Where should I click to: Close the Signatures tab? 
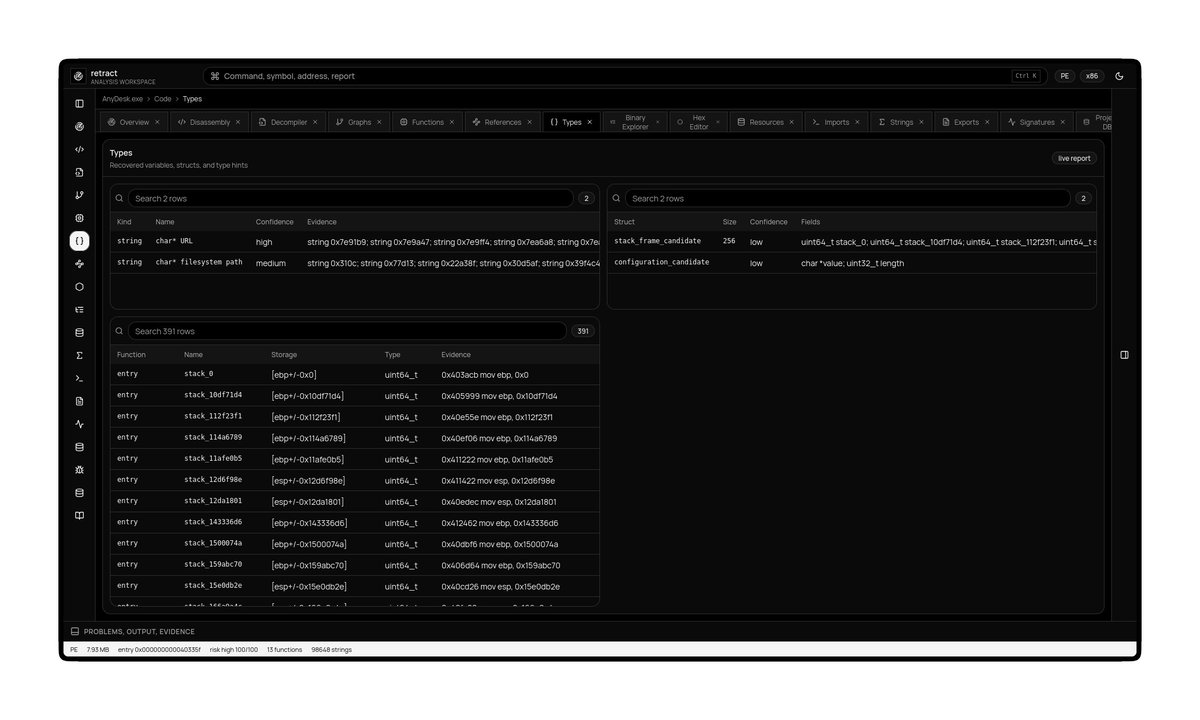click(x=1063, y=122)
